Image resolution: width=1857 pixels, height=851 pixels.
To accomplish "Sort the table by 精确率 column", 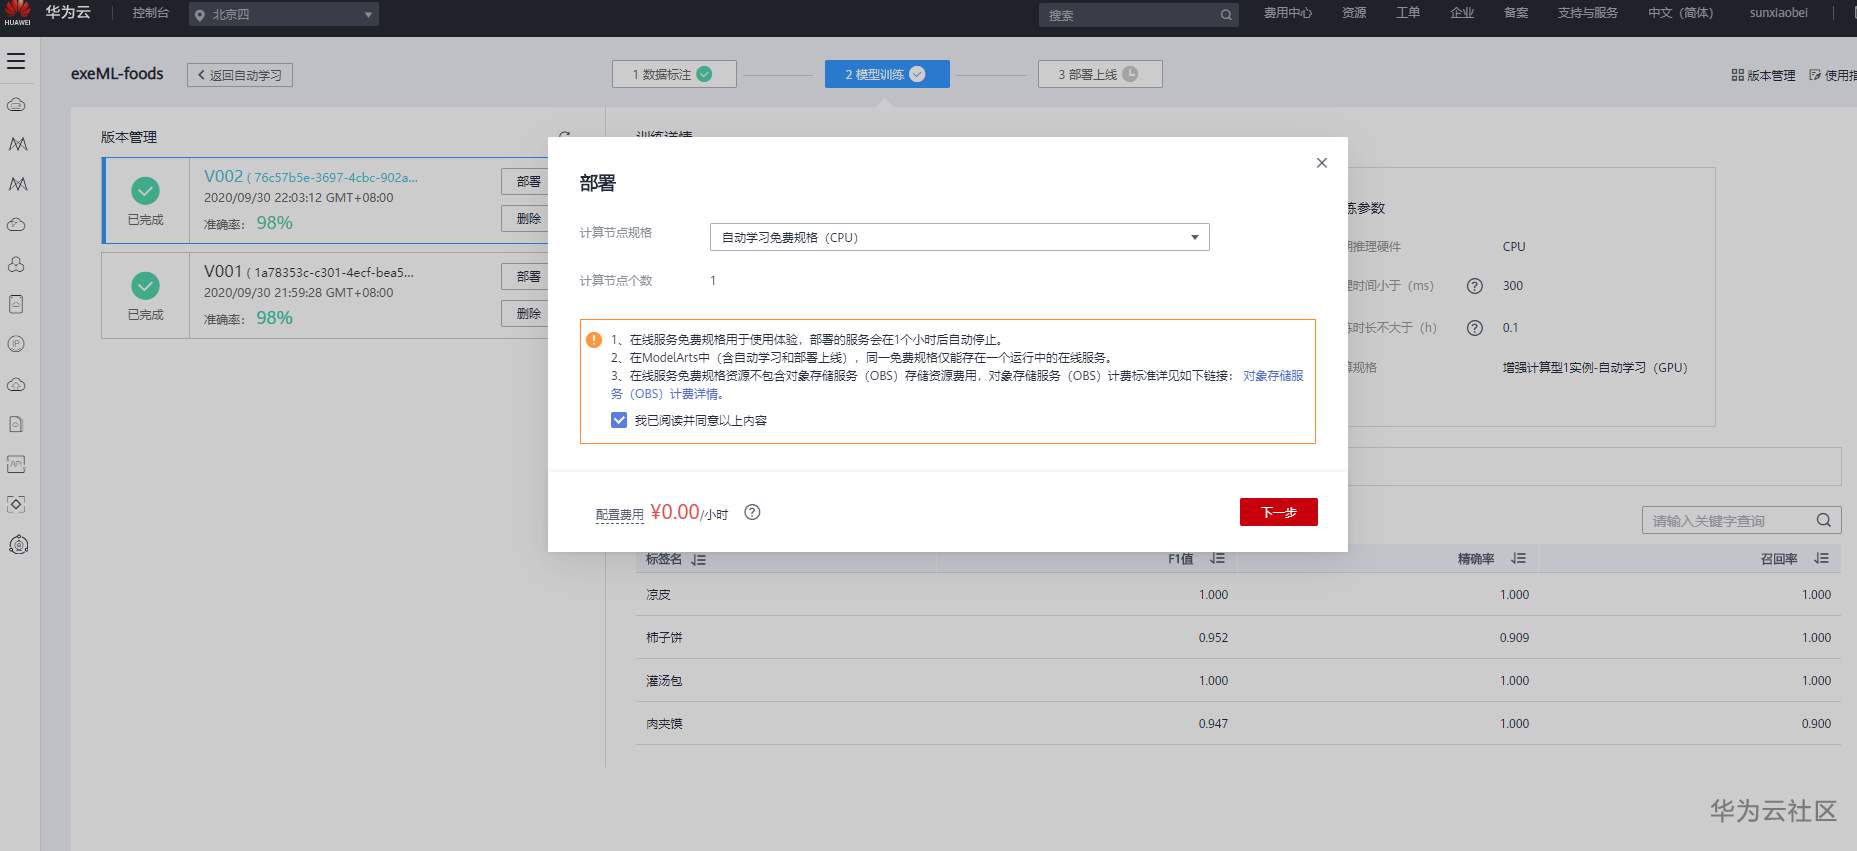I will (x=1518, y=559).
